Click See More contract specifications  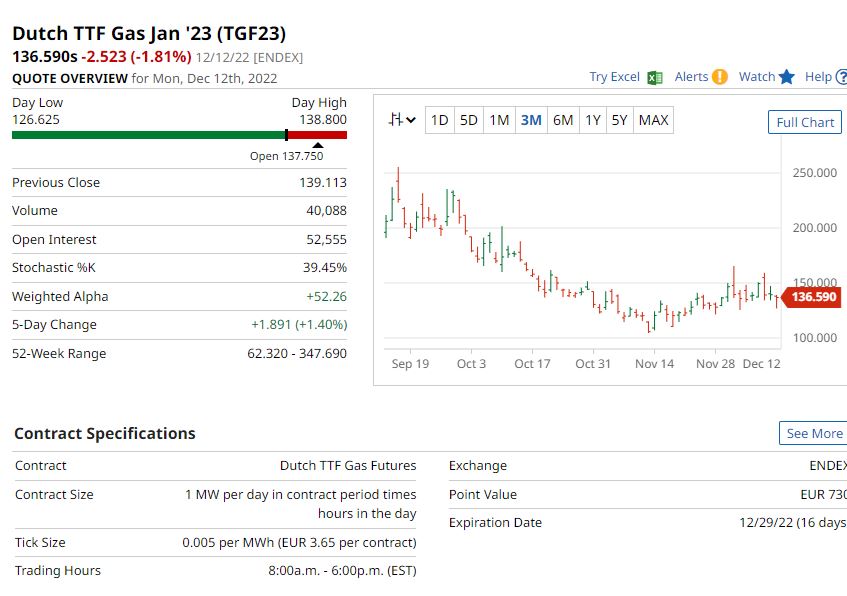(x=812, y=433)
